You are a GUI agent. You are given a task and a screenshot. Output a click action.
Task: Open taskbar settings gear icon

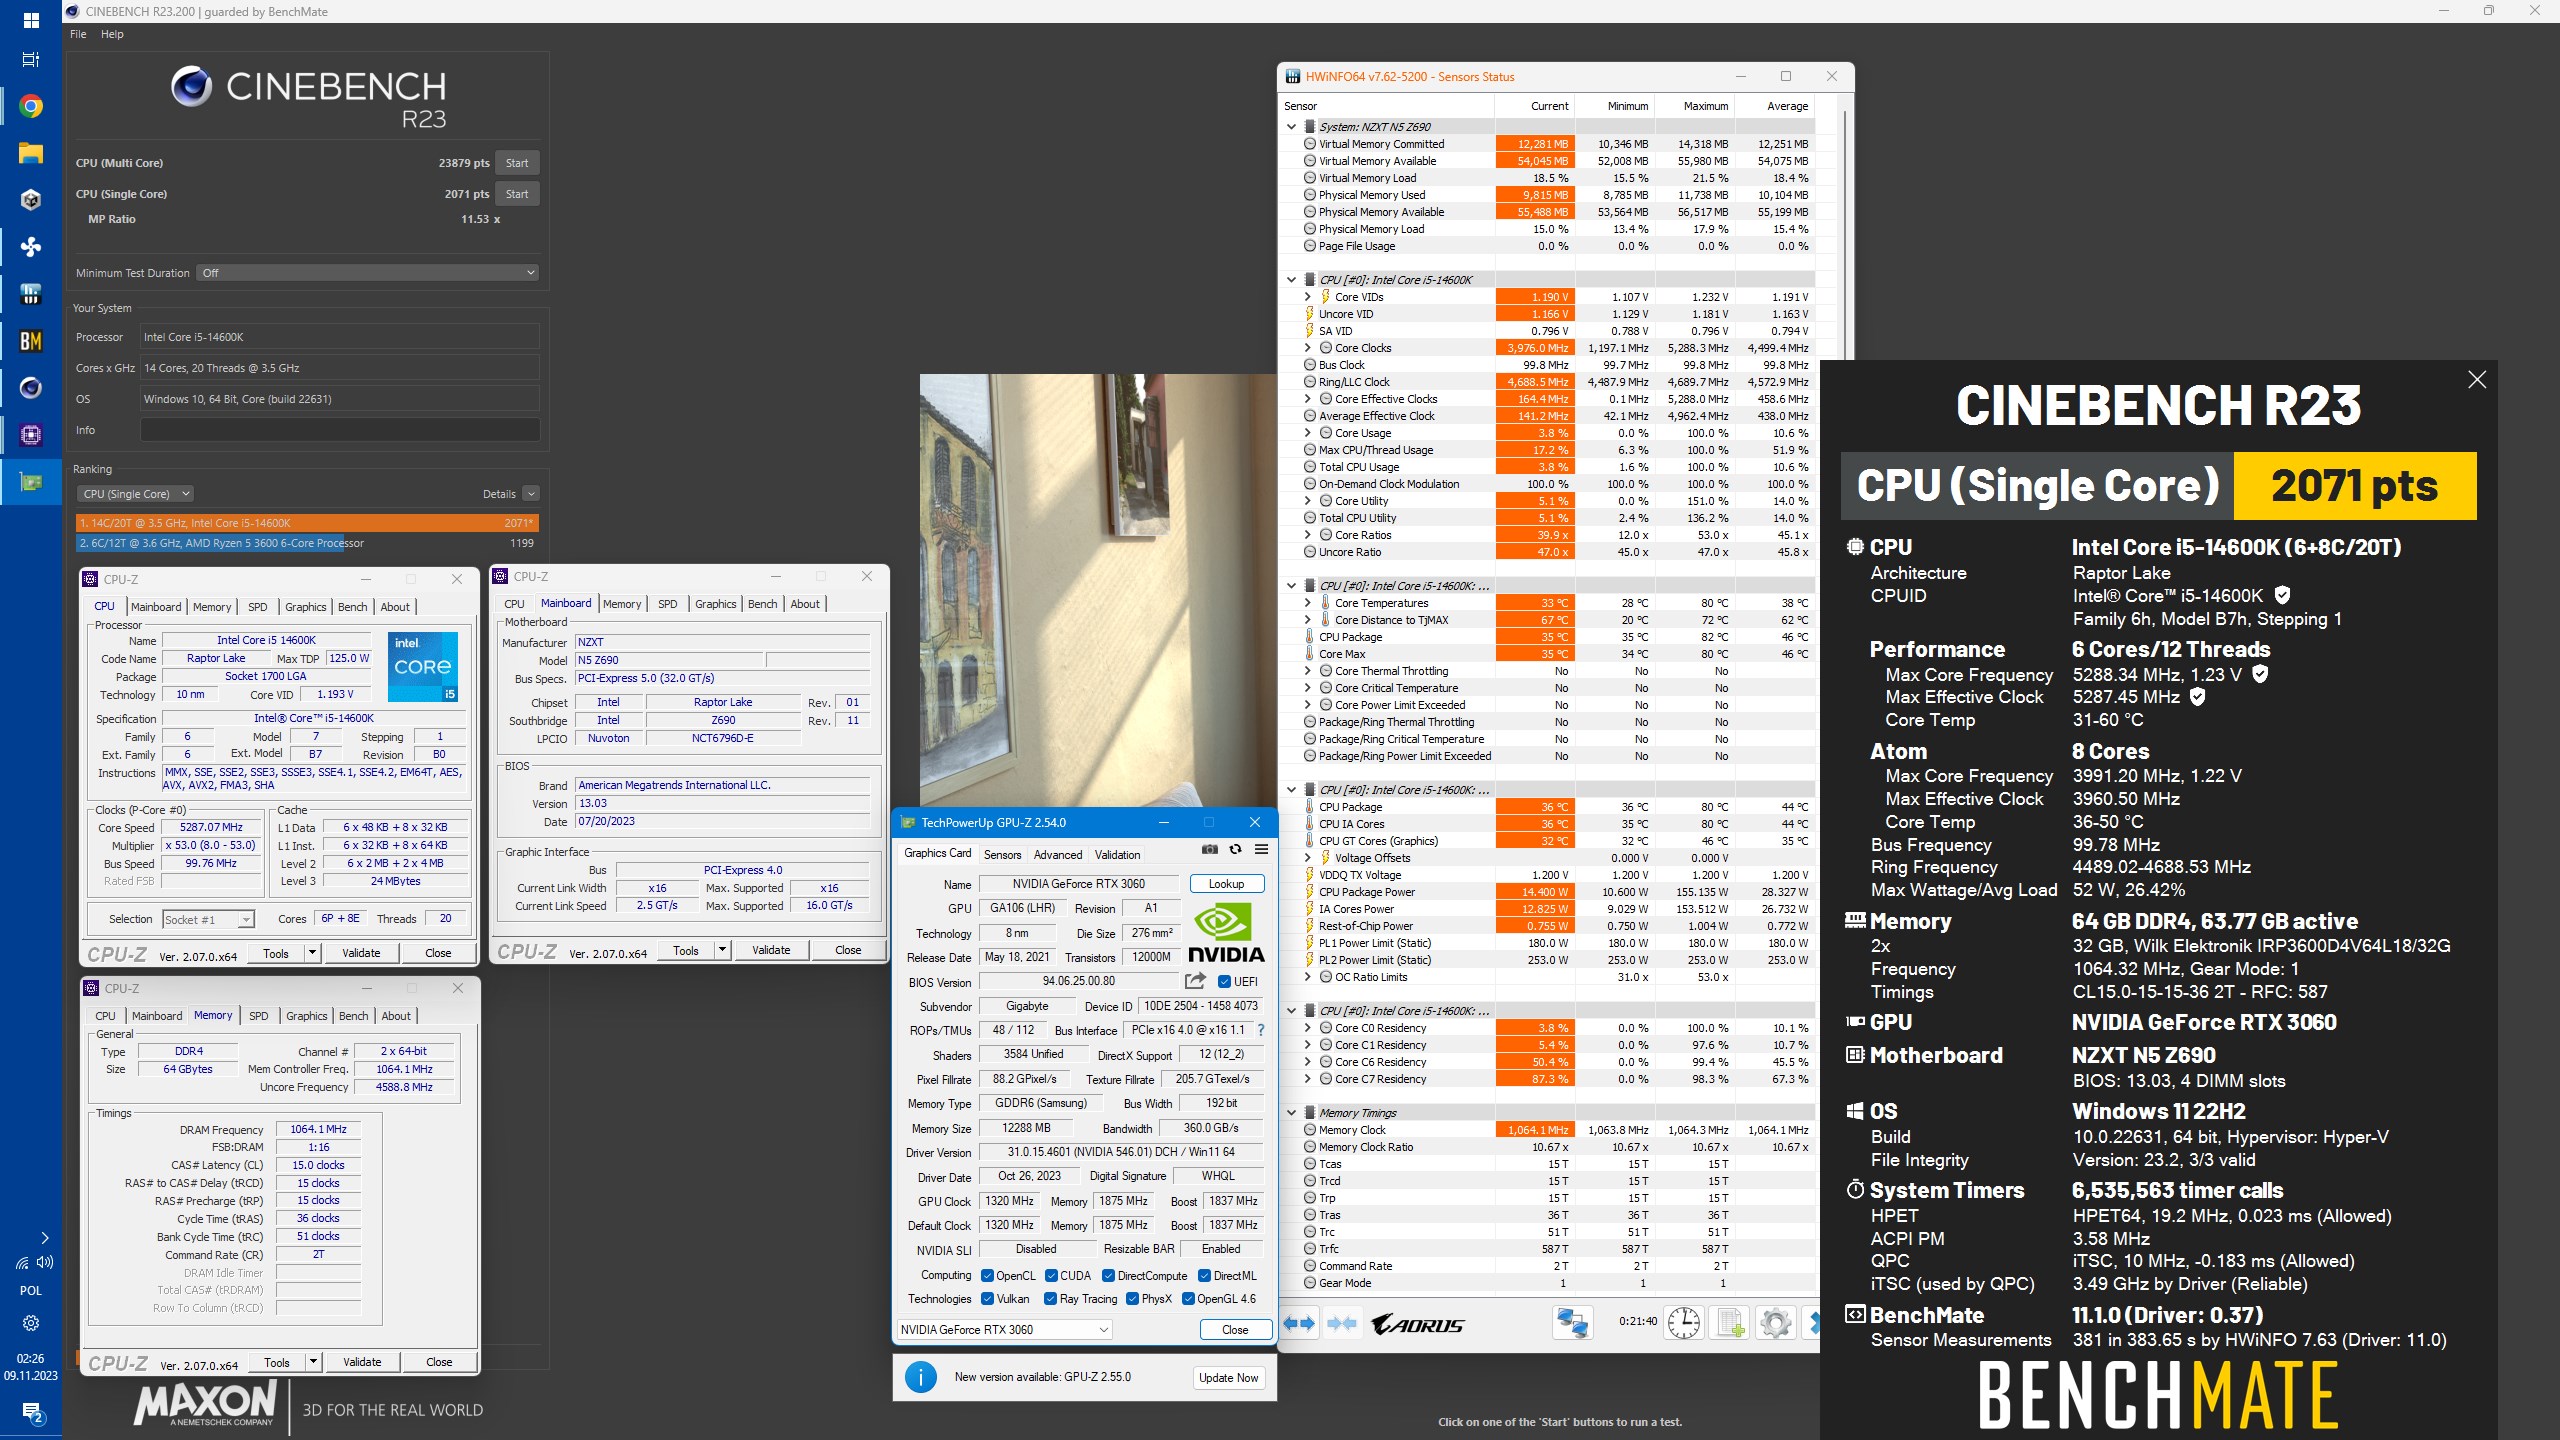click(31, 1323)
